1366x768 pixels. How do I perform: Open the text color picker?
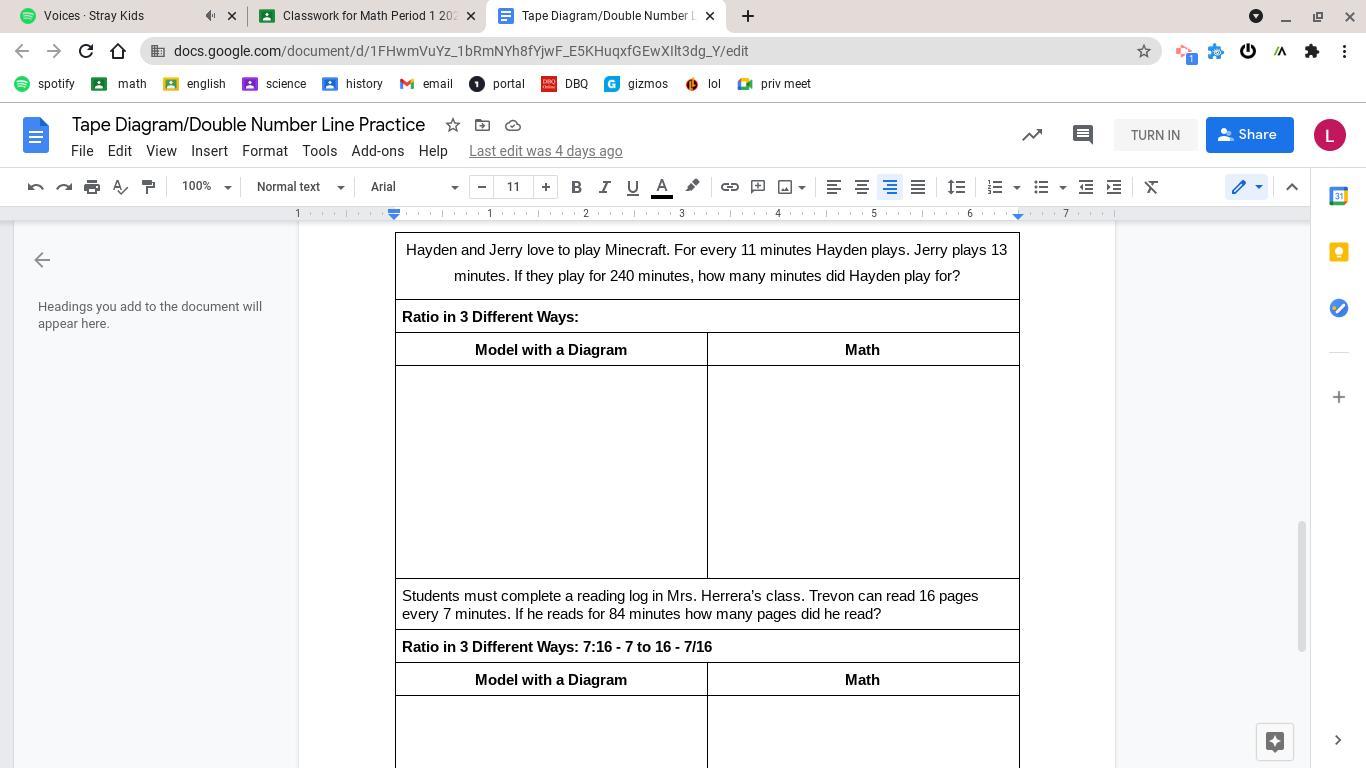[662, 187]
